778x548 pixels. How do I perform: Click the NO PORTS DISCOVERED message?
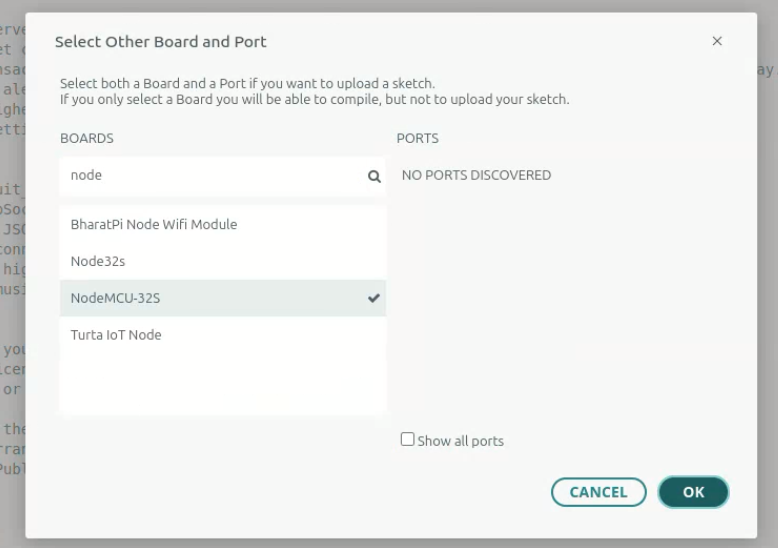click(476, 175)
